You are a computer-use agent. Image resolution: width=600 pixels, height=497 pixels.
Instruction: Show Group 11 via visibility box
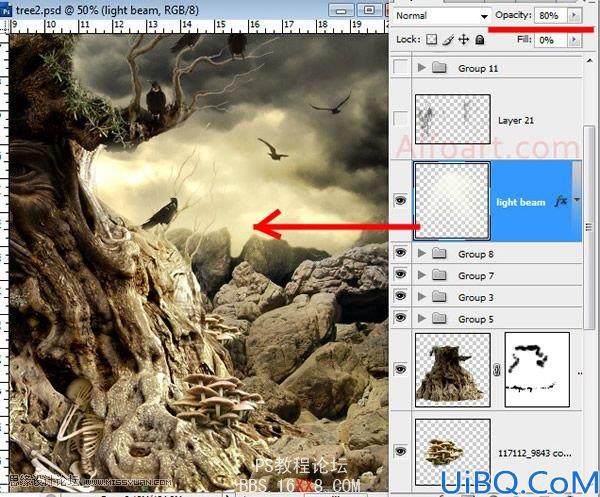400,67
